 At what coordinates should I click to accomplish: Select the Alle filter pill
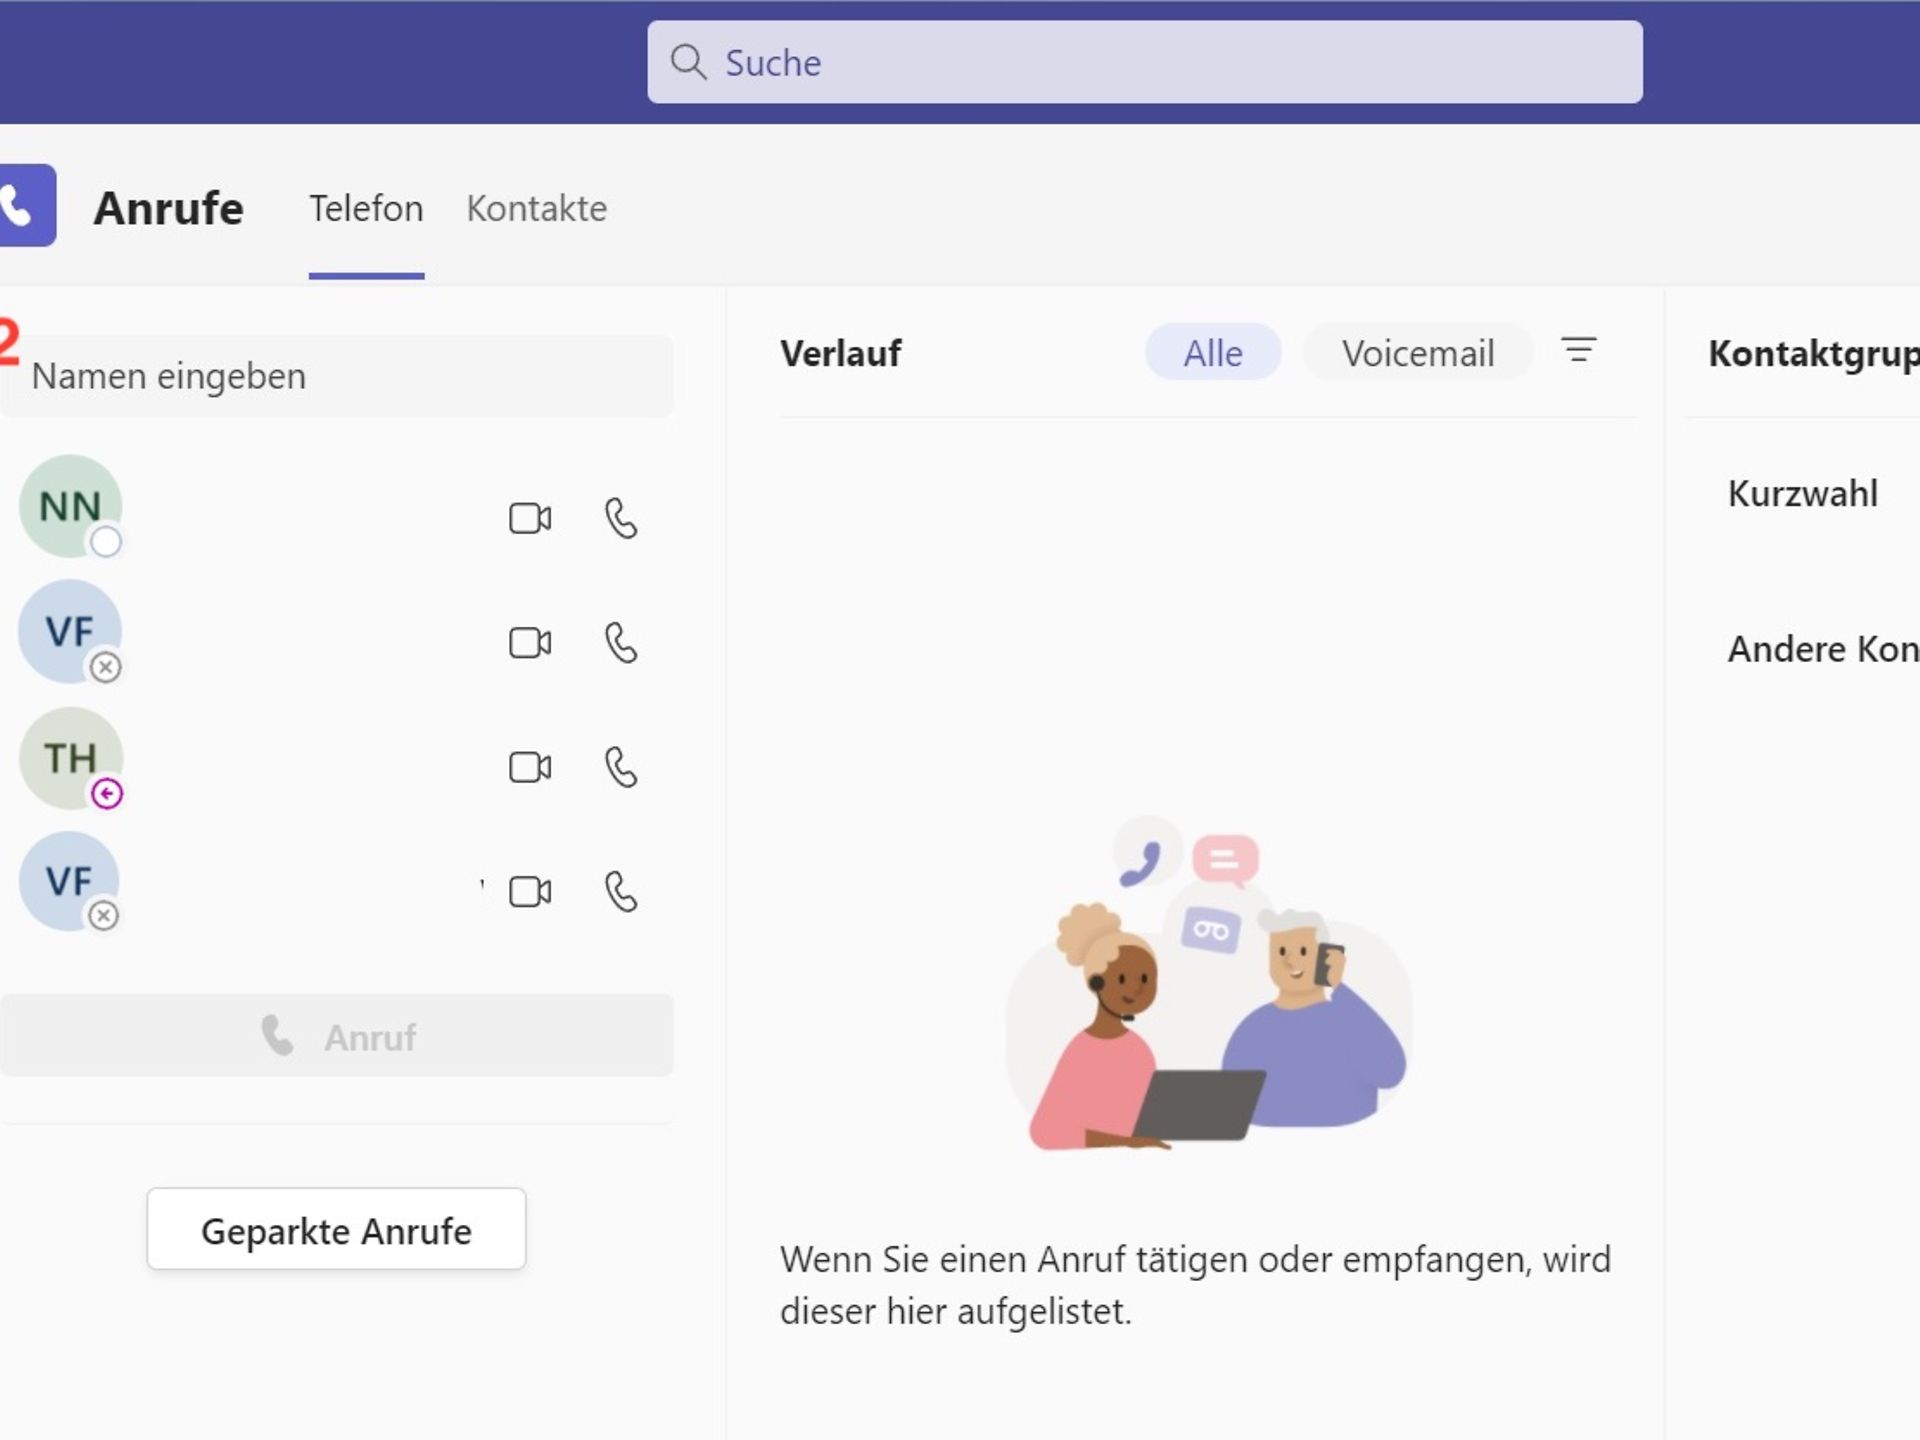pos(1212,352)
